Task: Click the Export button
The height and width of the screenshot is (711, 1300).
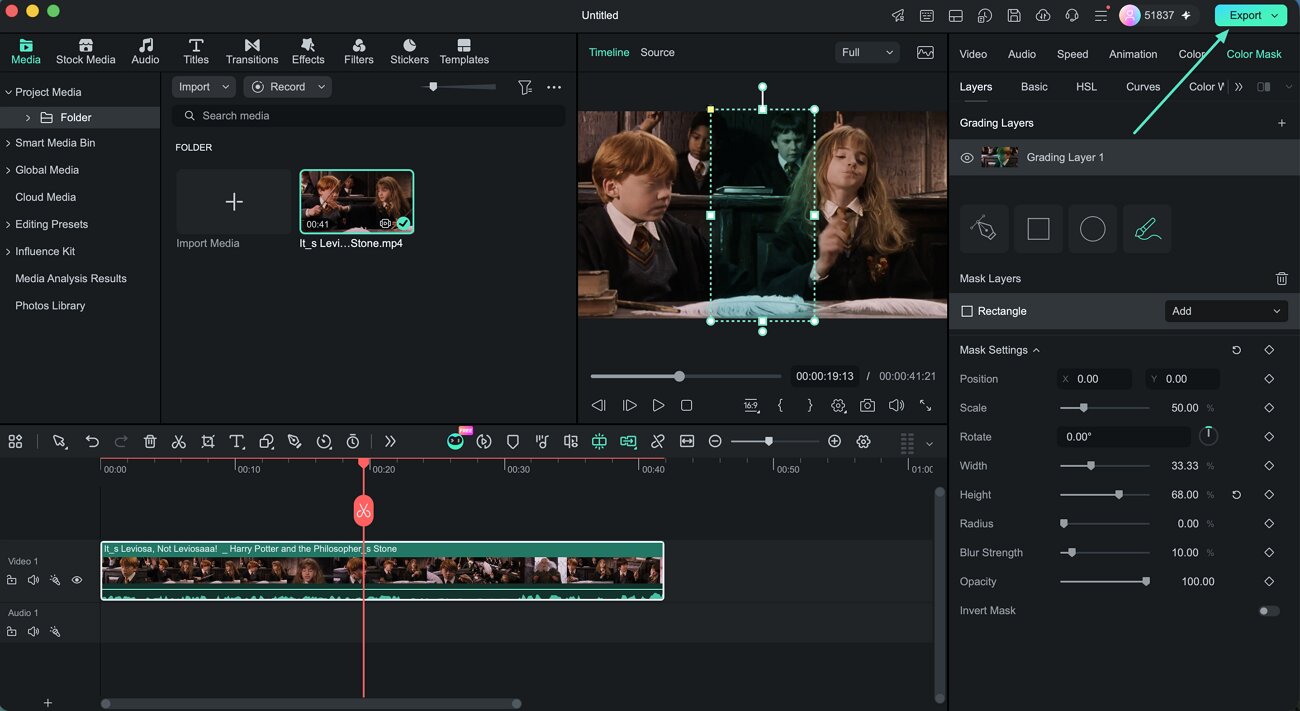Action: click(1250, 15)
